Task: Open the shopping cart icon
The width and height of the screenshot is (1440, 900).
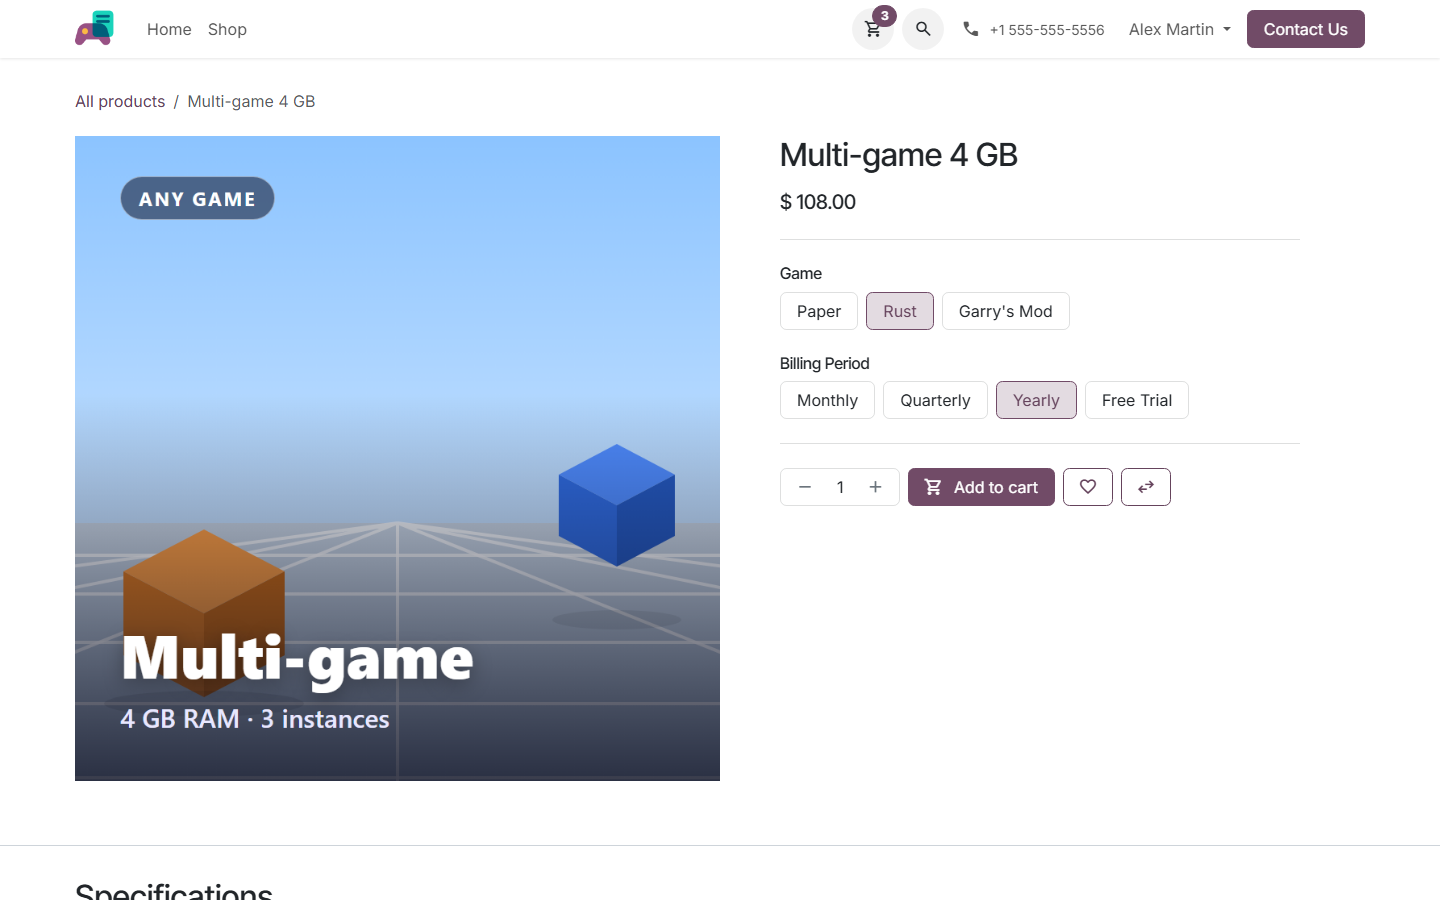Action: point(873,29)
